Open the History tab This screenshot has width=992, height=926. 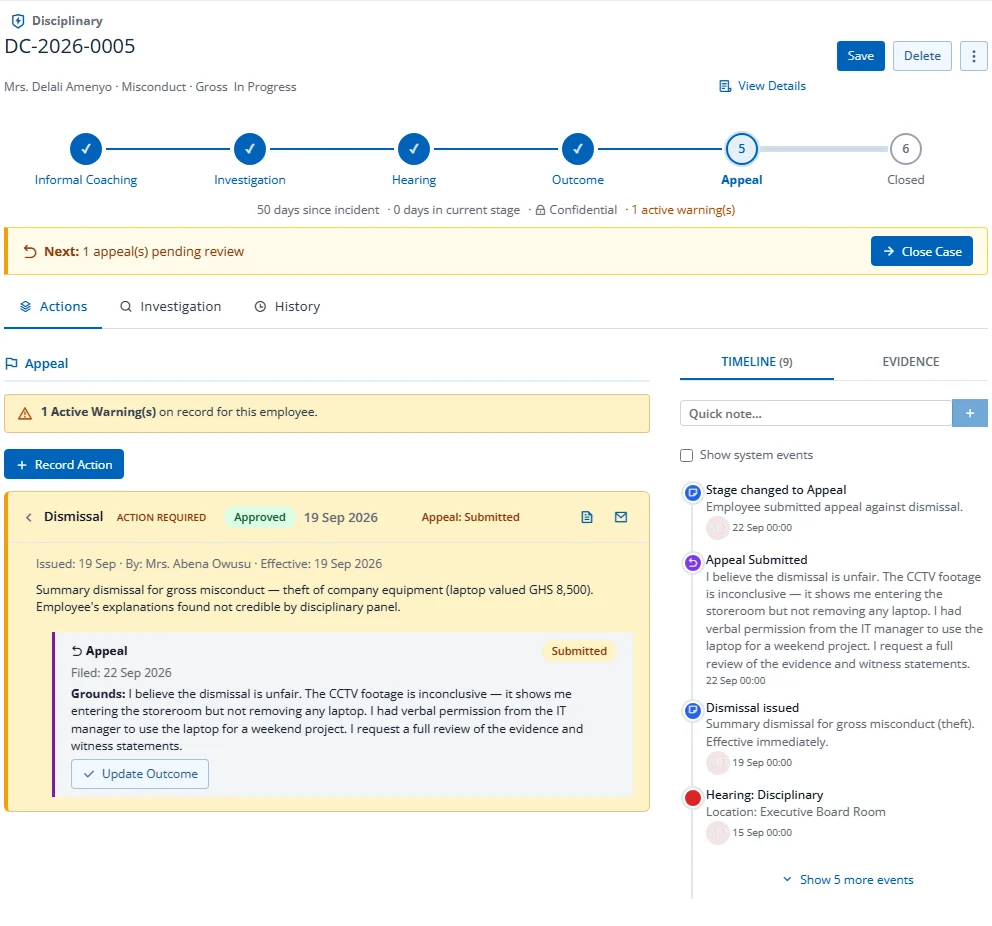pyautogui.click(x=287, y=307)
